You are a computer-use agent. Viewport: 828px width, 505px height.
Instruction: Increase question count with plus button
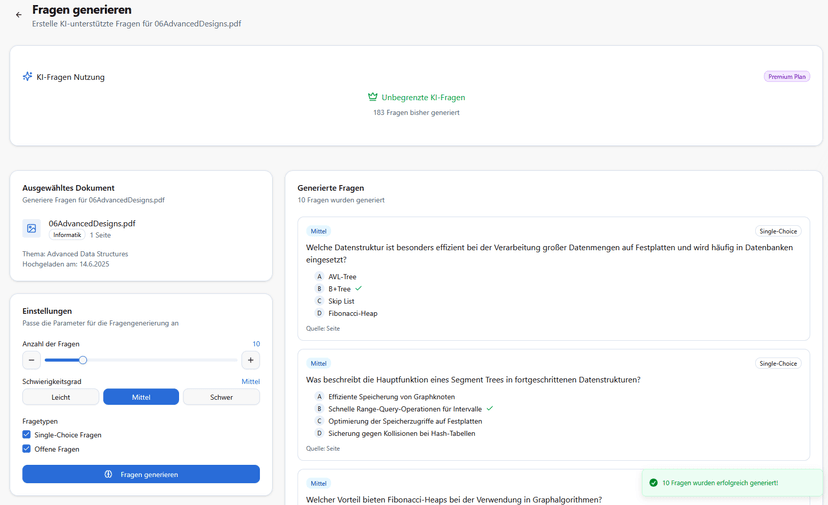click(250, 360)
